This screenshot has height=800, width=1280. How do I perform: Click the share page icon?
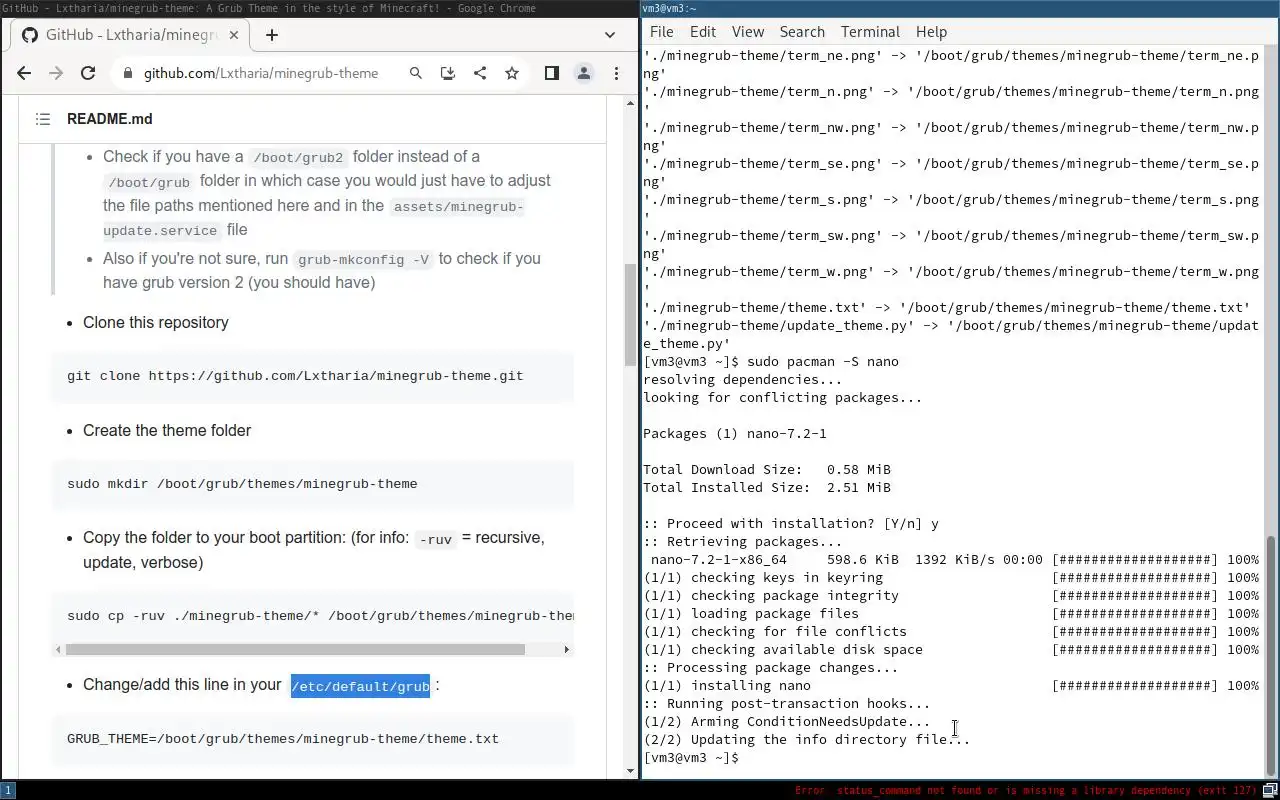point(480,73)
